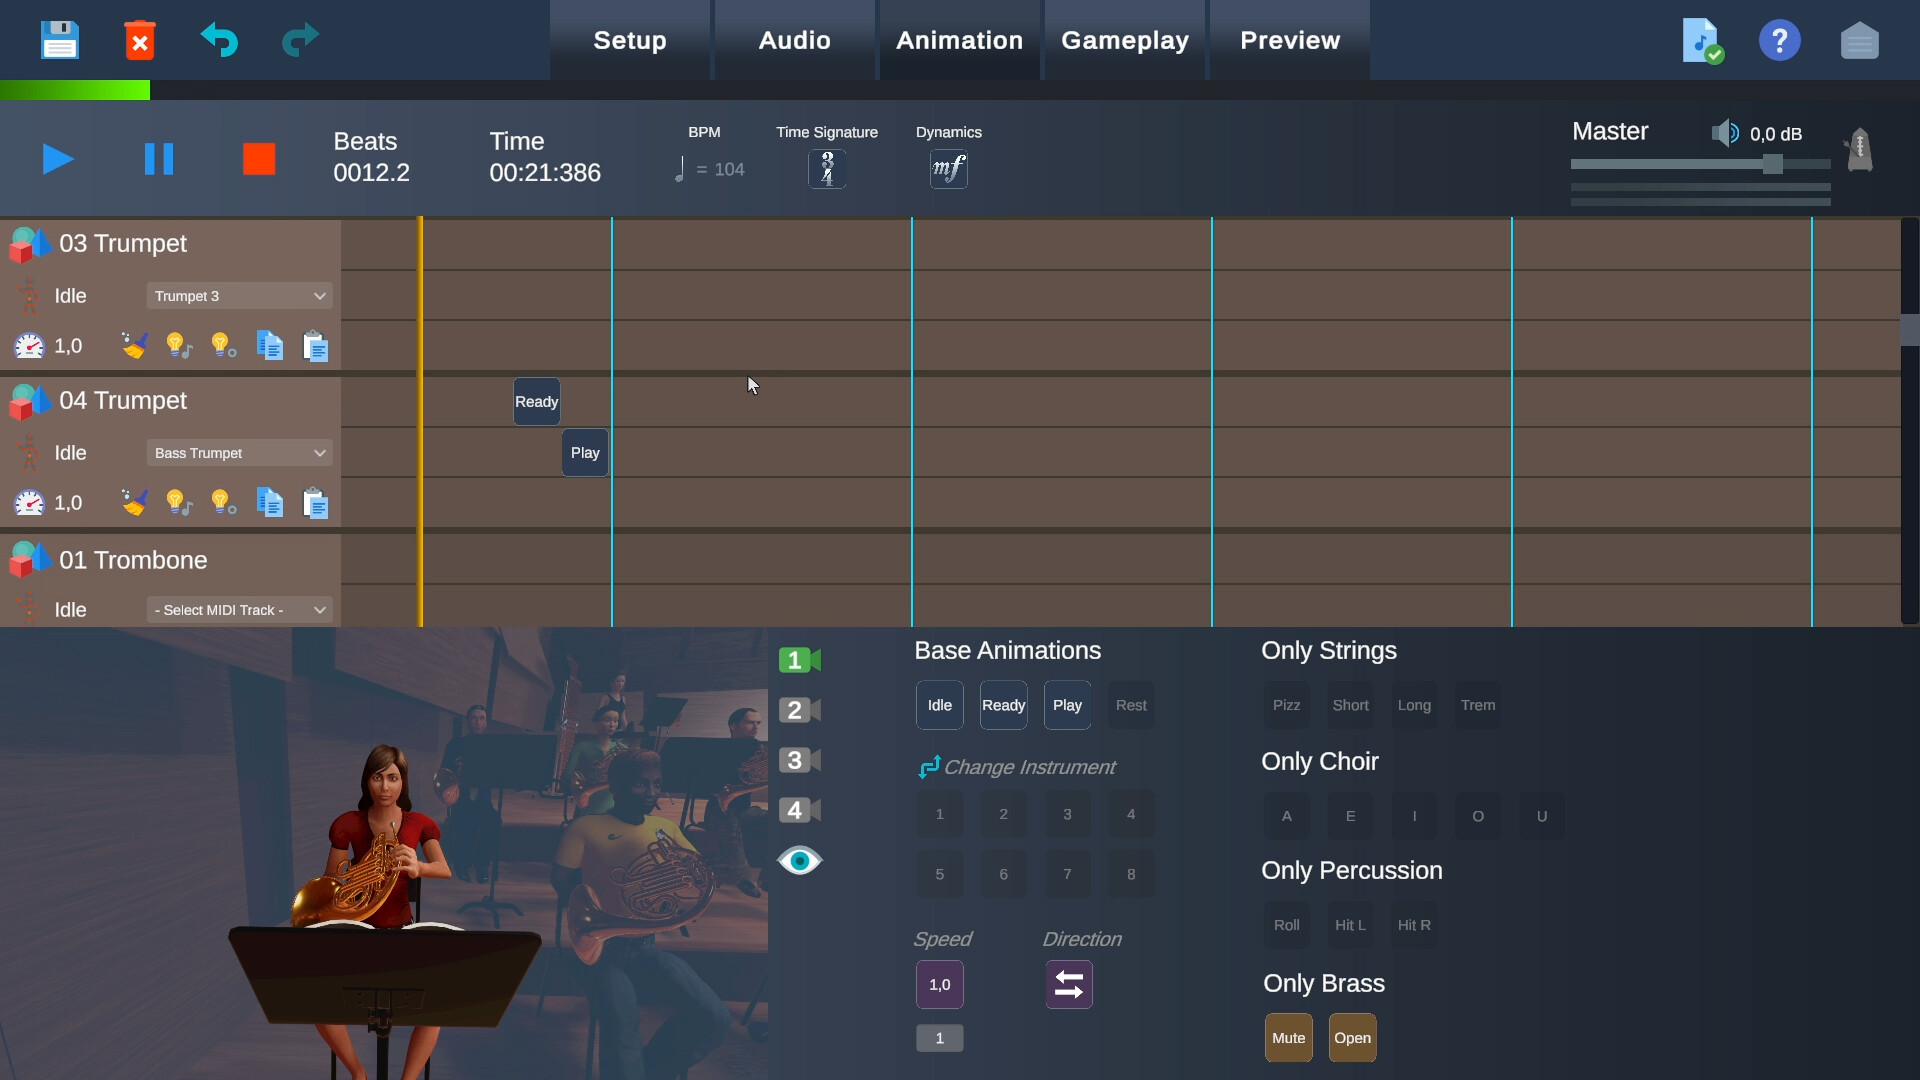Open the Trumpet 3 MIDI track dropdown
This screenshot has width=1920, height=1080.
click(238, 296)
